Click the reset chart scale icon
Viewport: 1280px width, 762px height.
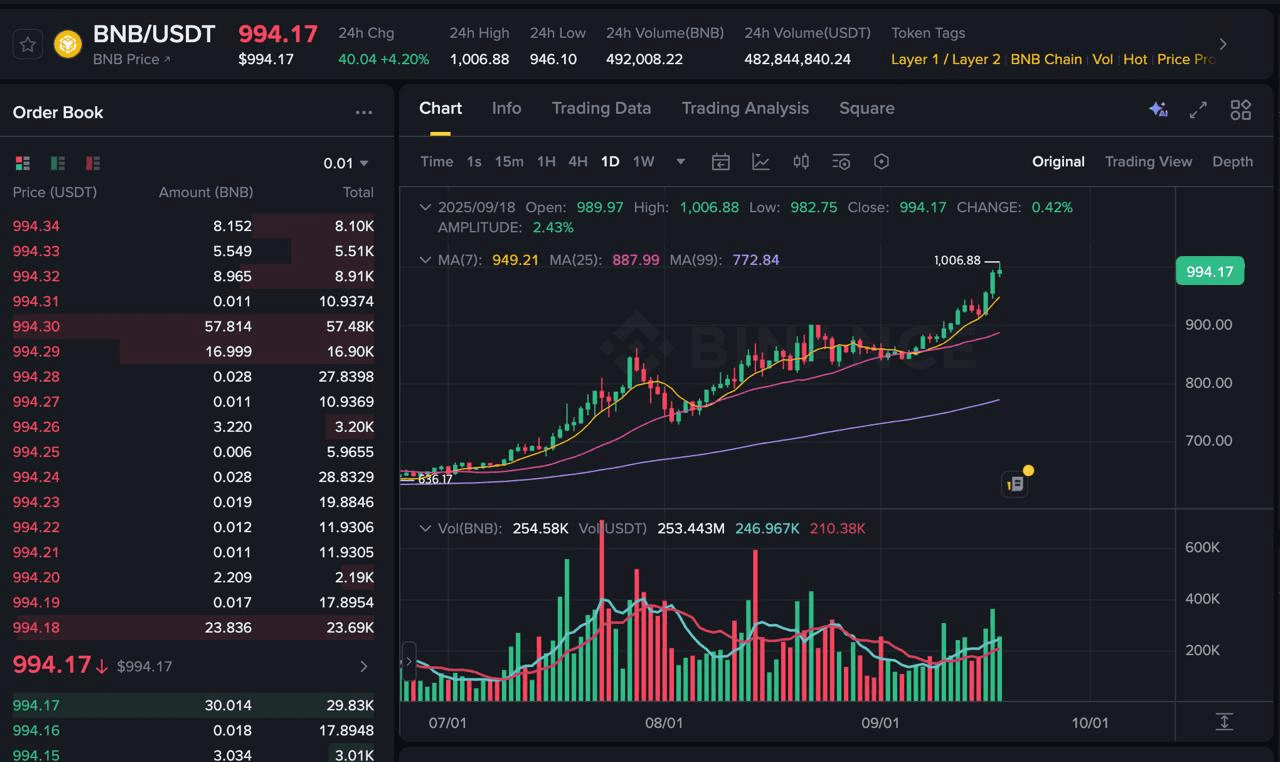coord(1224,722)
